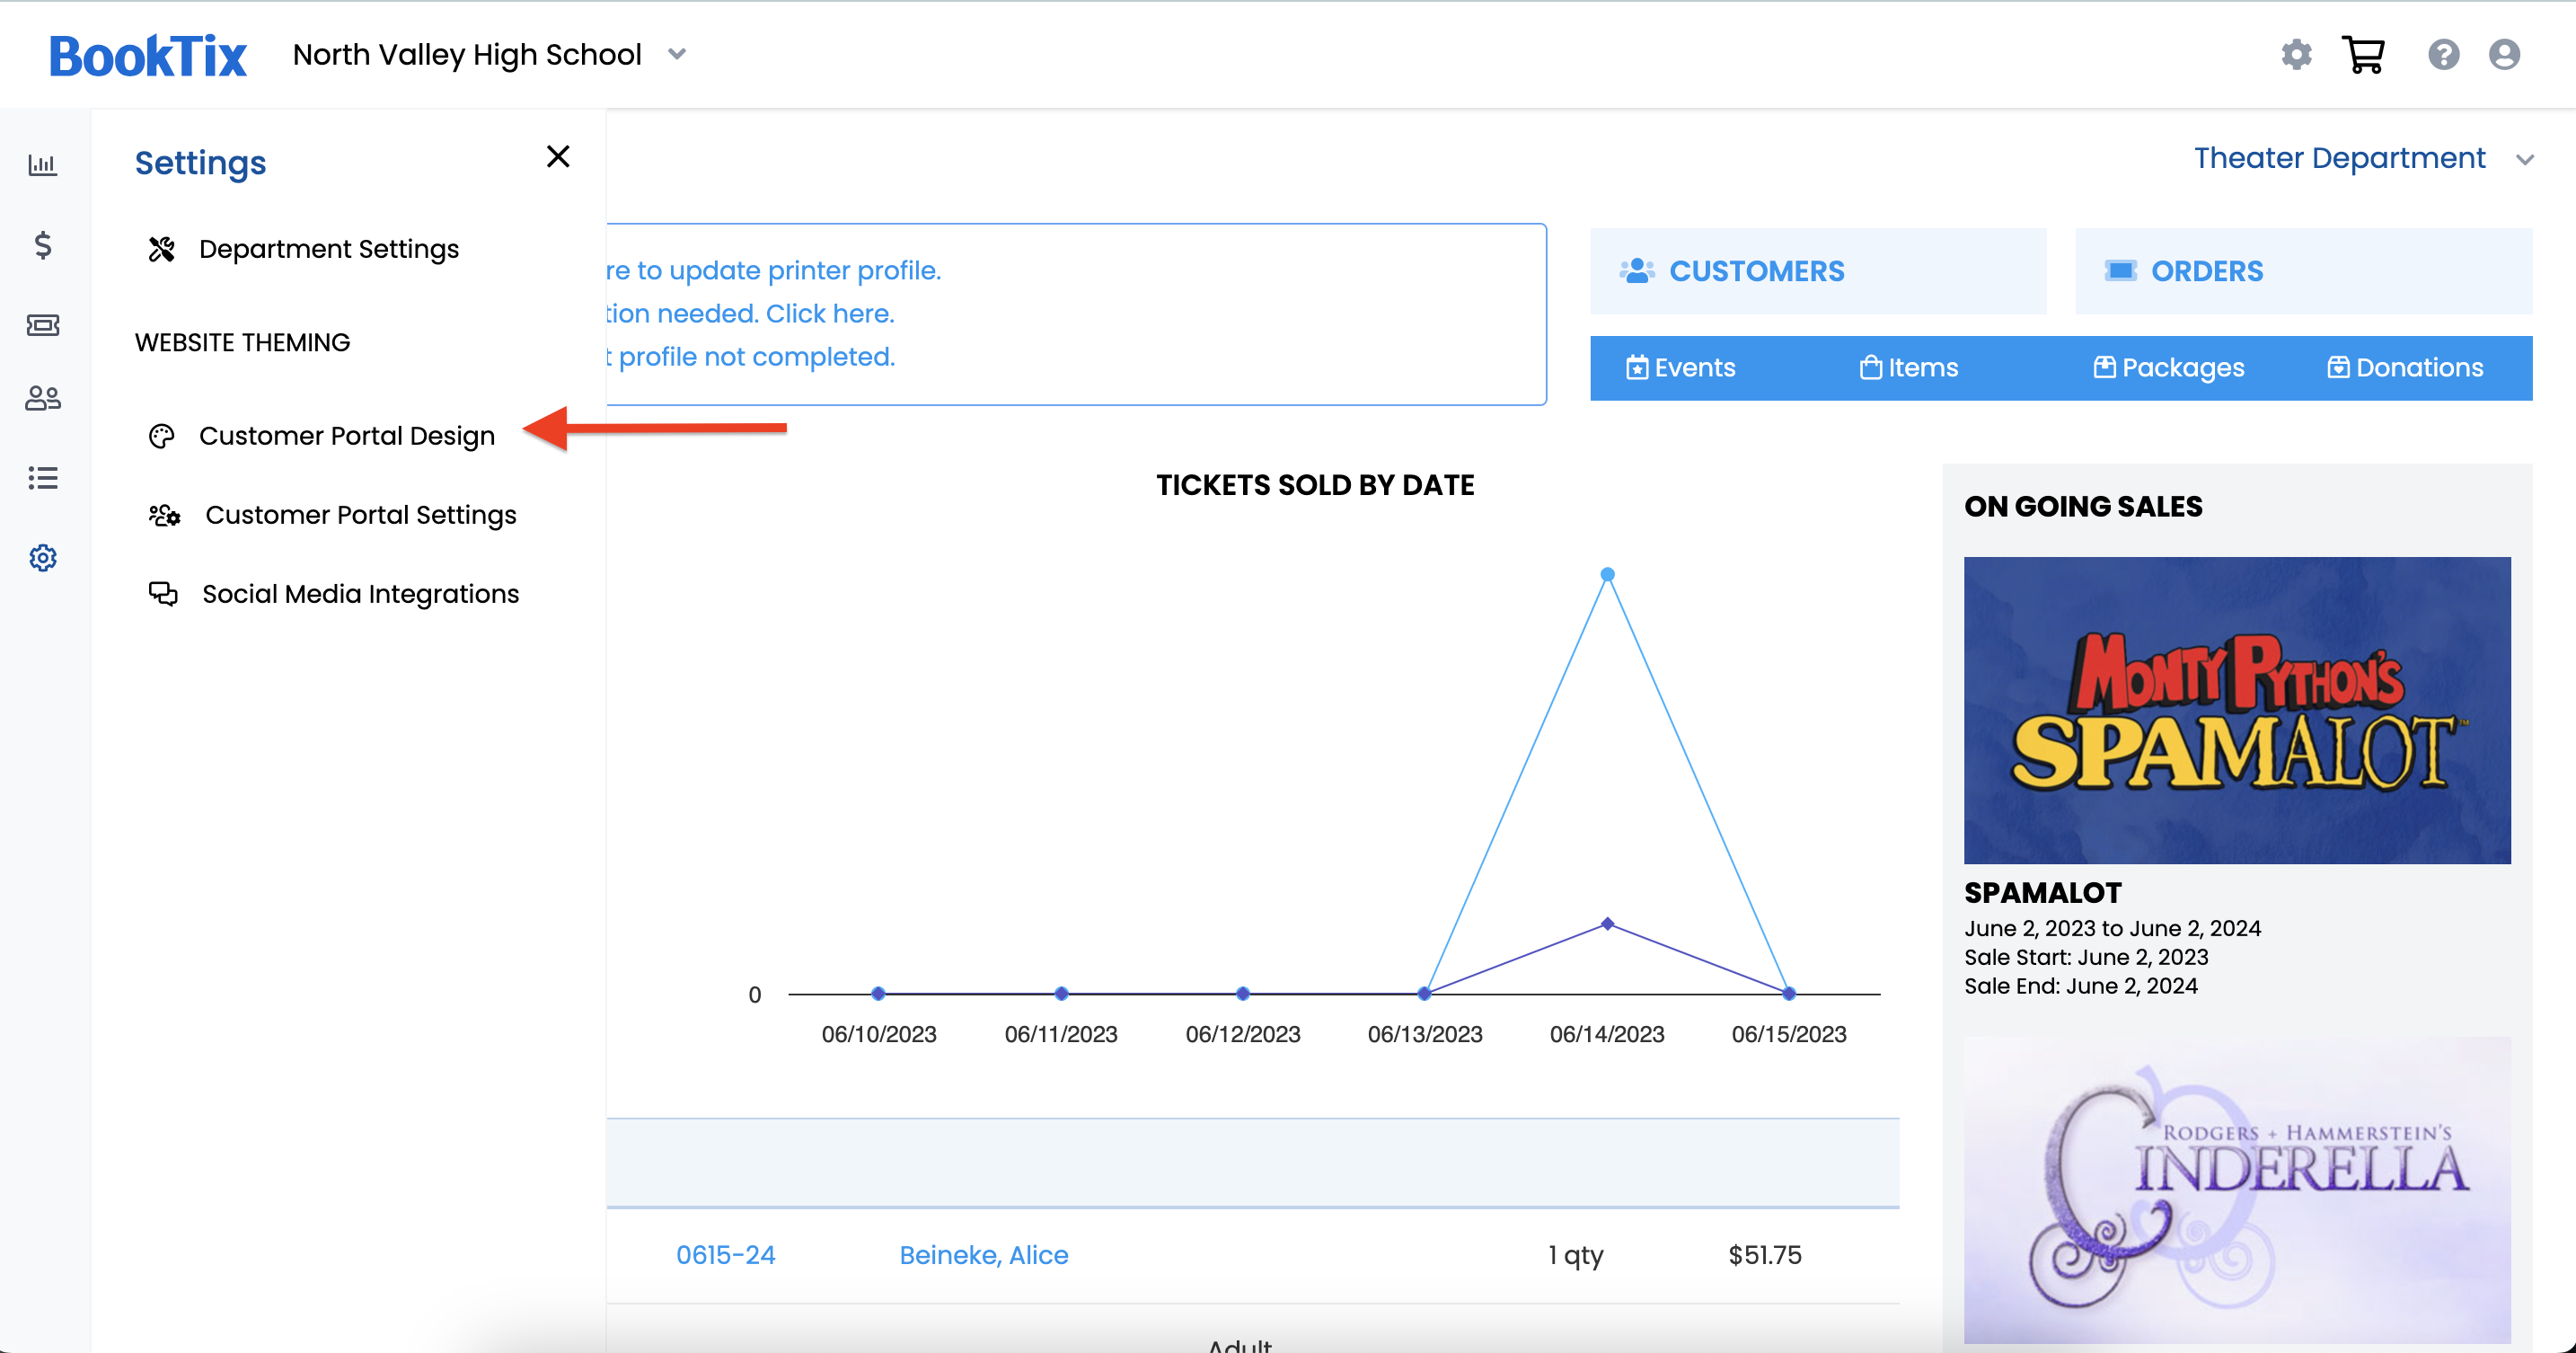Click the BookTix logo
The height and width of the screenshot is (1353, 2576).
(x=148, y=56)
